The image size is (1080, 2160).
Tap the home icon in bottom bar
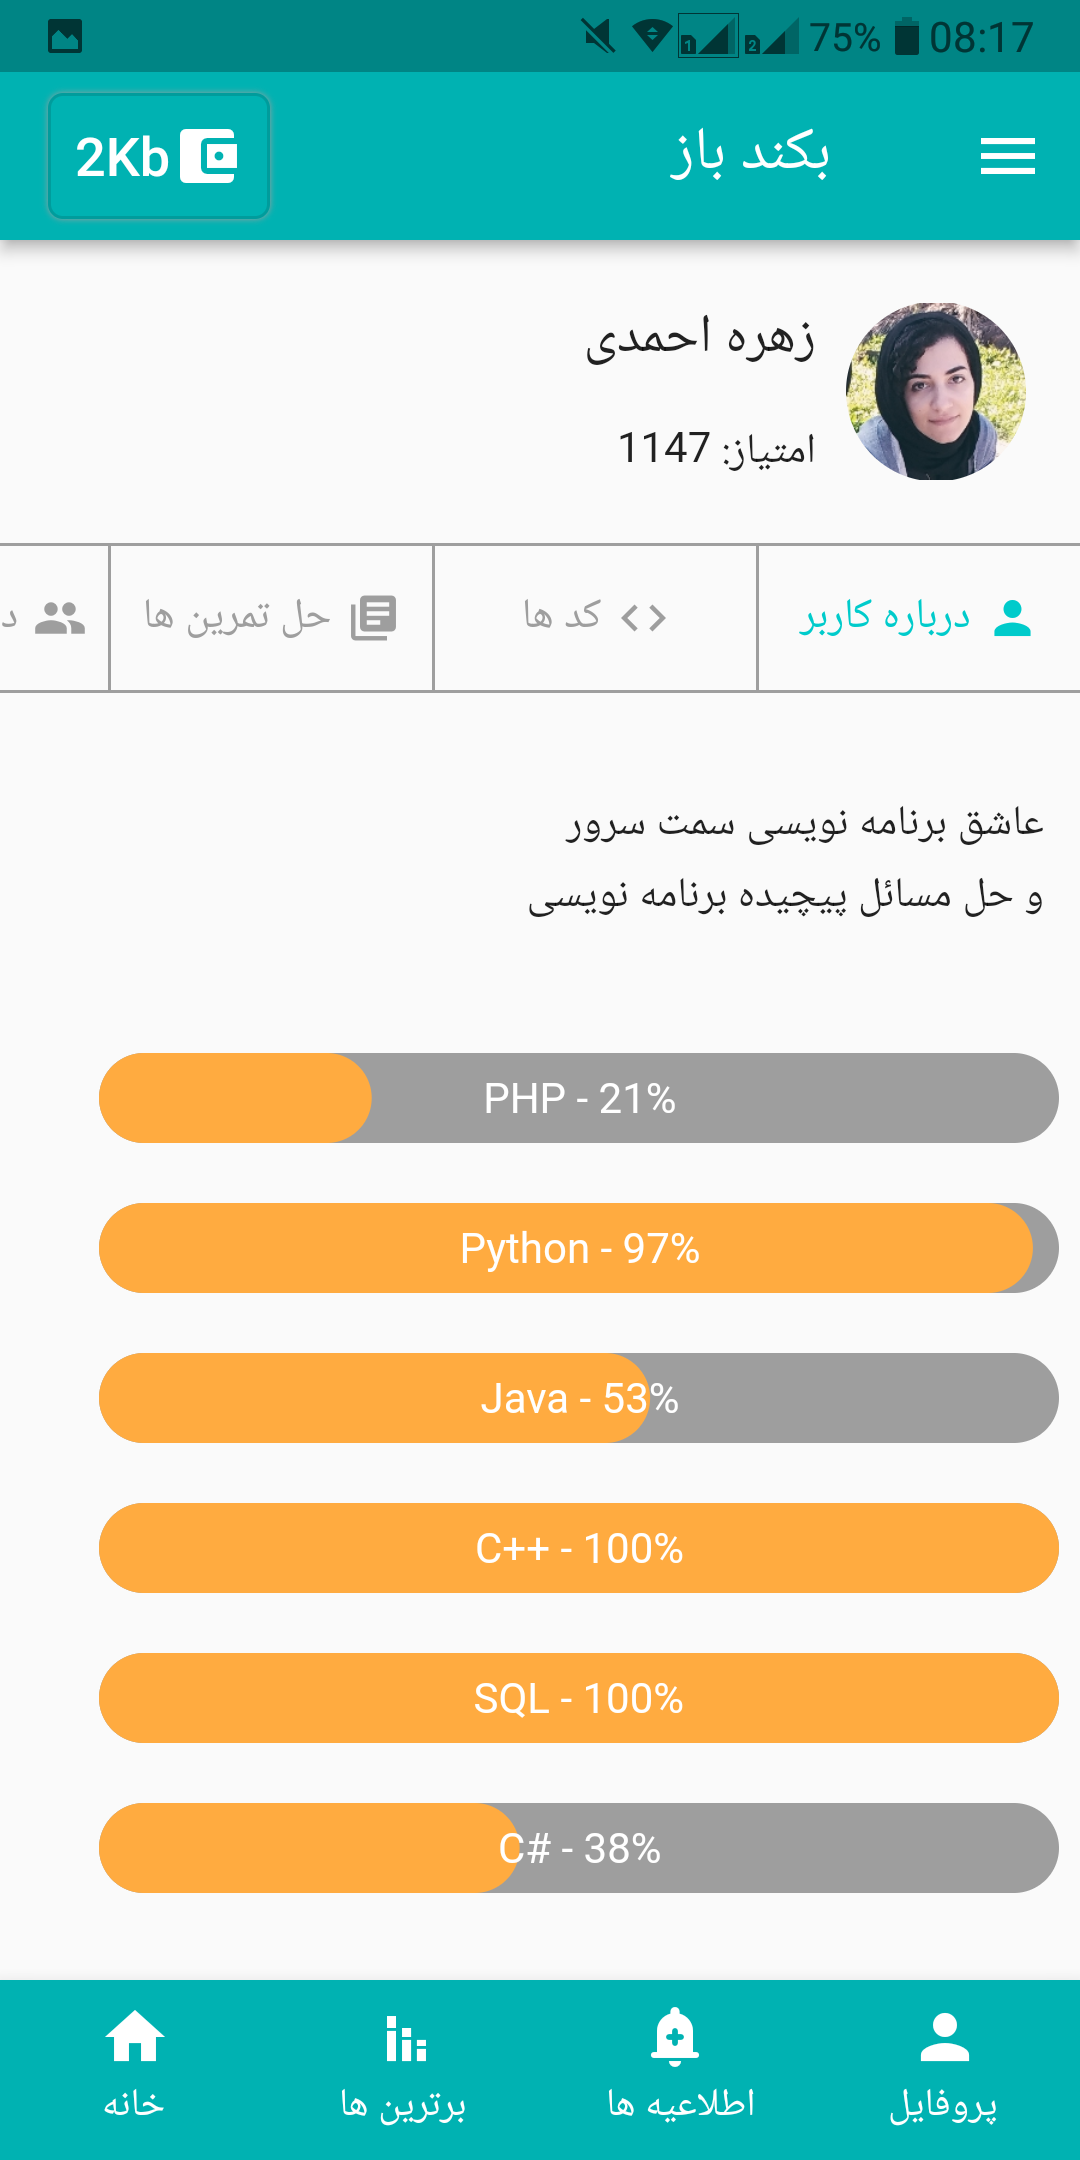pos(134,2038)
